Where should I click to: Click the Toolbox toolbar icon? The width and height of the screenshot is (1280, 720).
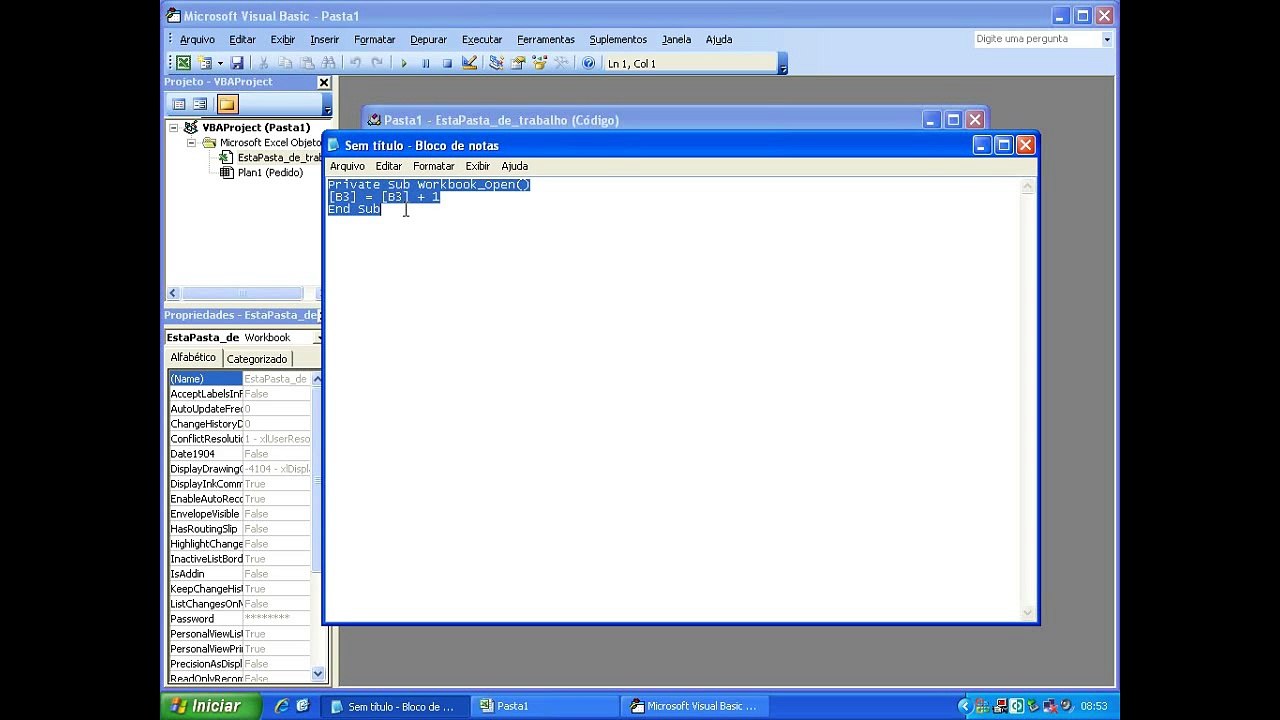coord(561,63)
